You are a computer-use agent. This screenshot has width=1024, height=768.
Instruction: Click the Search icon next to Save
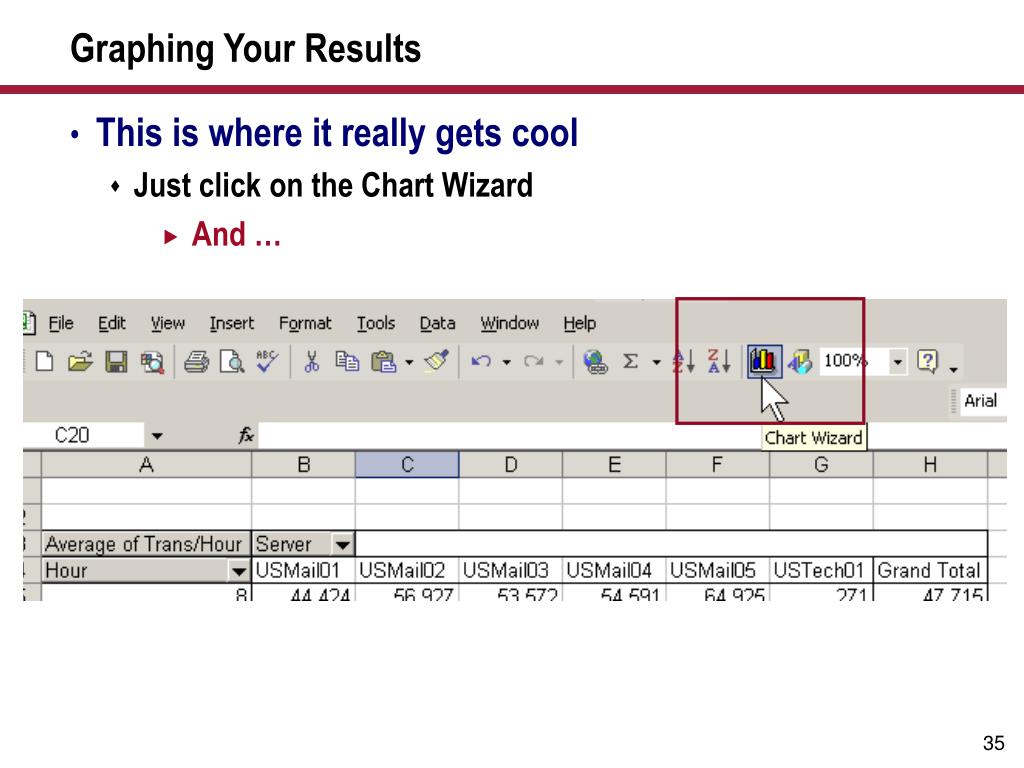pyautogui.click(x=152, y=362)
